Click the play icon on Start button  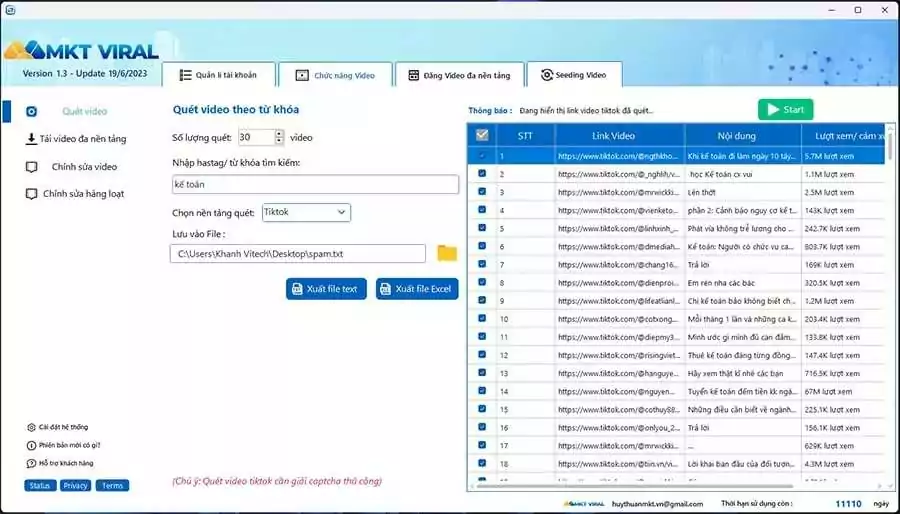point(773,110)
